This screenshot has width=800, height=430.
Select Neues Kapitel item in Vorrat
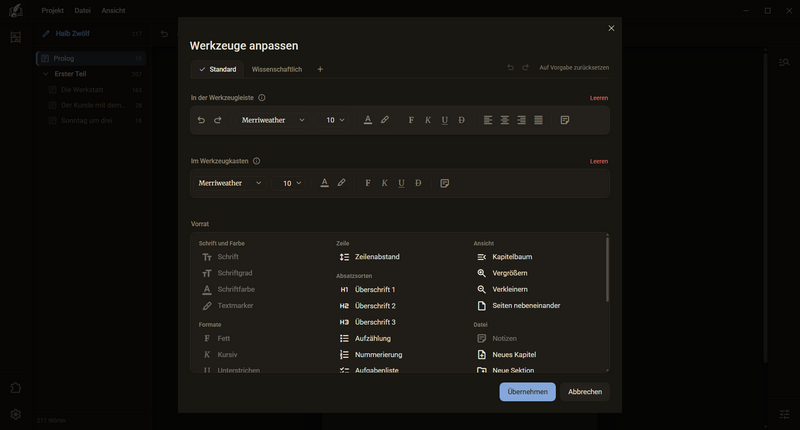pos(507,355)
